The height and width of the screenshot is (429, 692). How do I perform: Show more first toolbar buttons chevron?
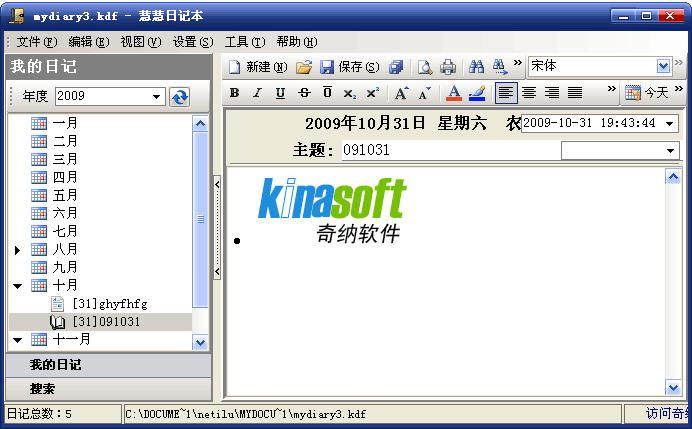518,63
